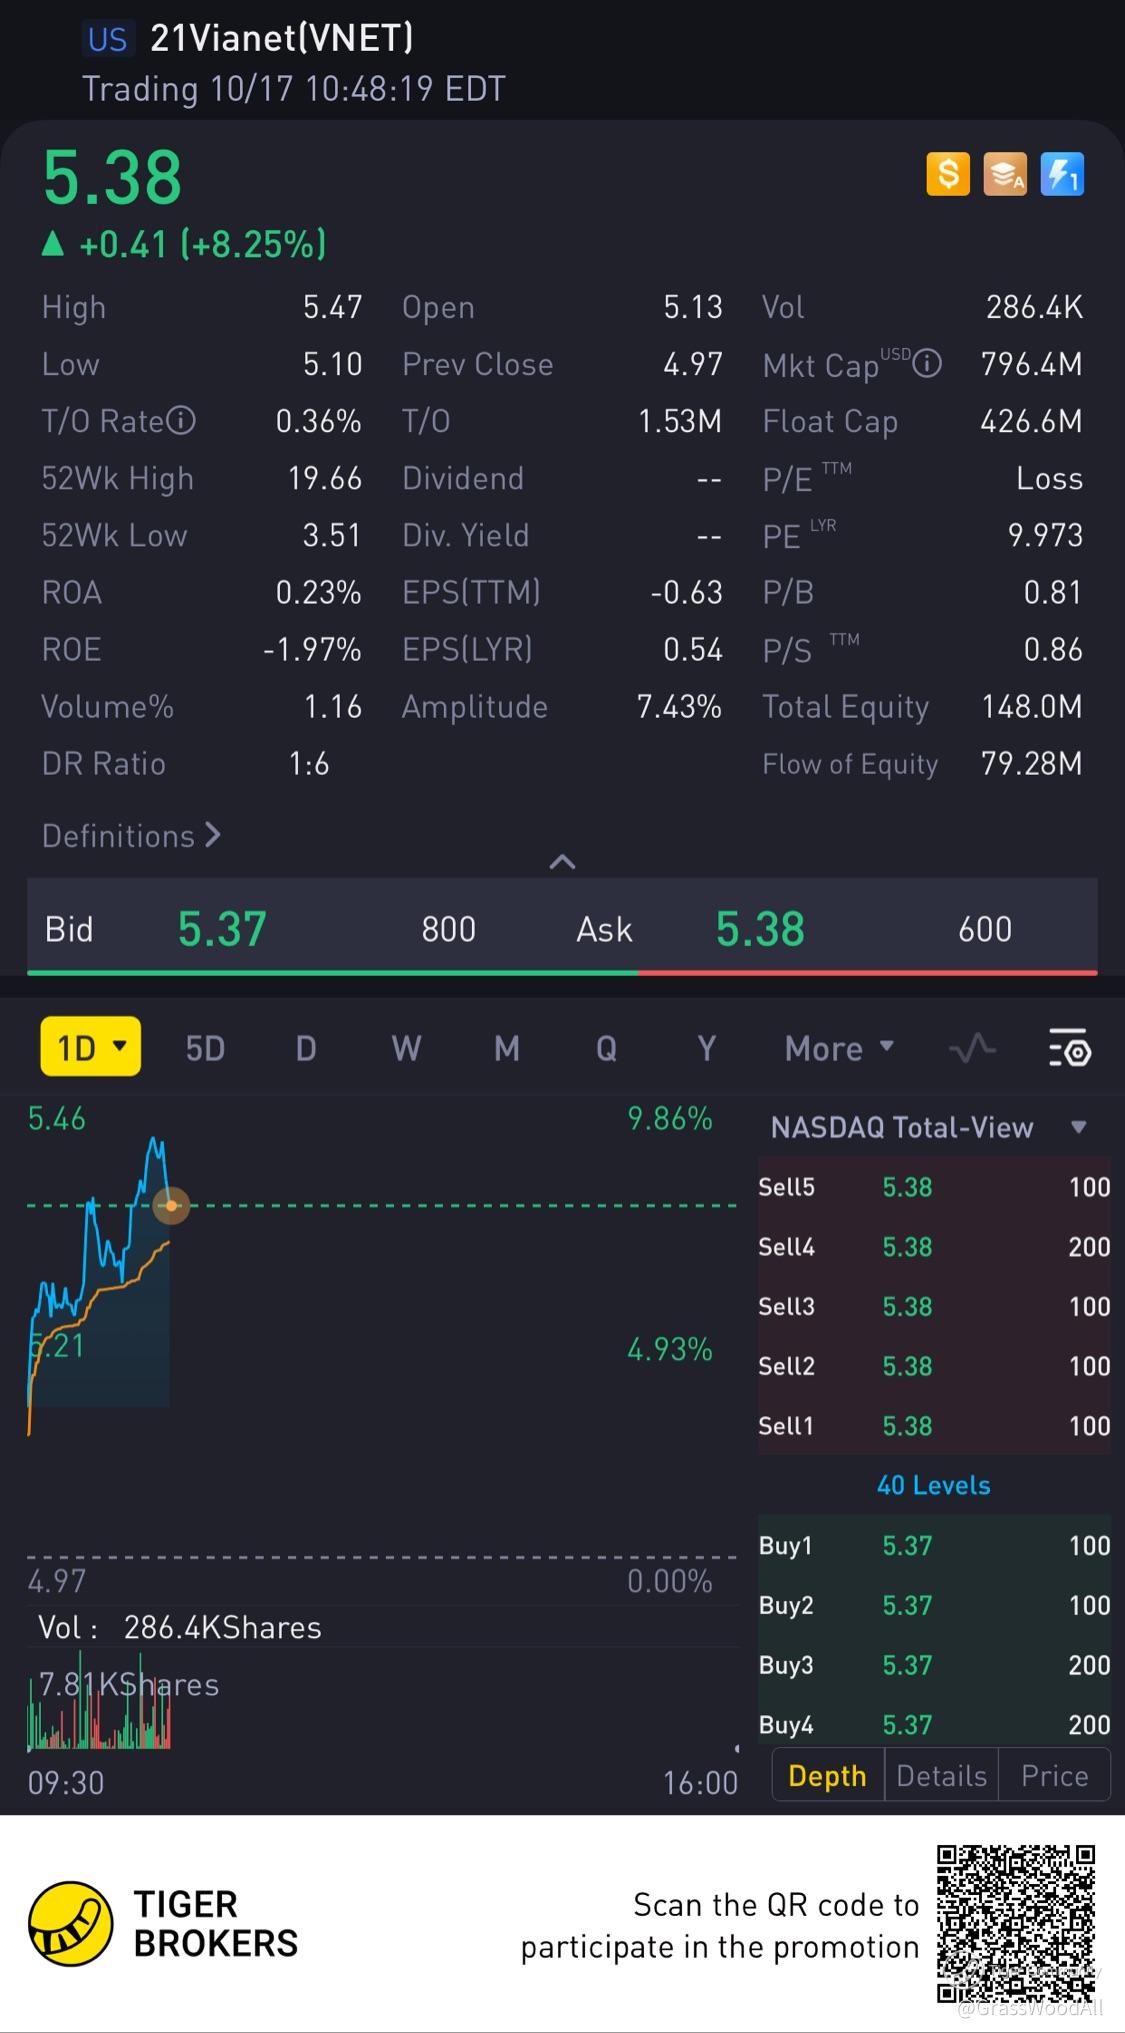The image size is (1125, 2033).
Task: Tap the Bid price 5.37
Action: (x=222, y=929)
